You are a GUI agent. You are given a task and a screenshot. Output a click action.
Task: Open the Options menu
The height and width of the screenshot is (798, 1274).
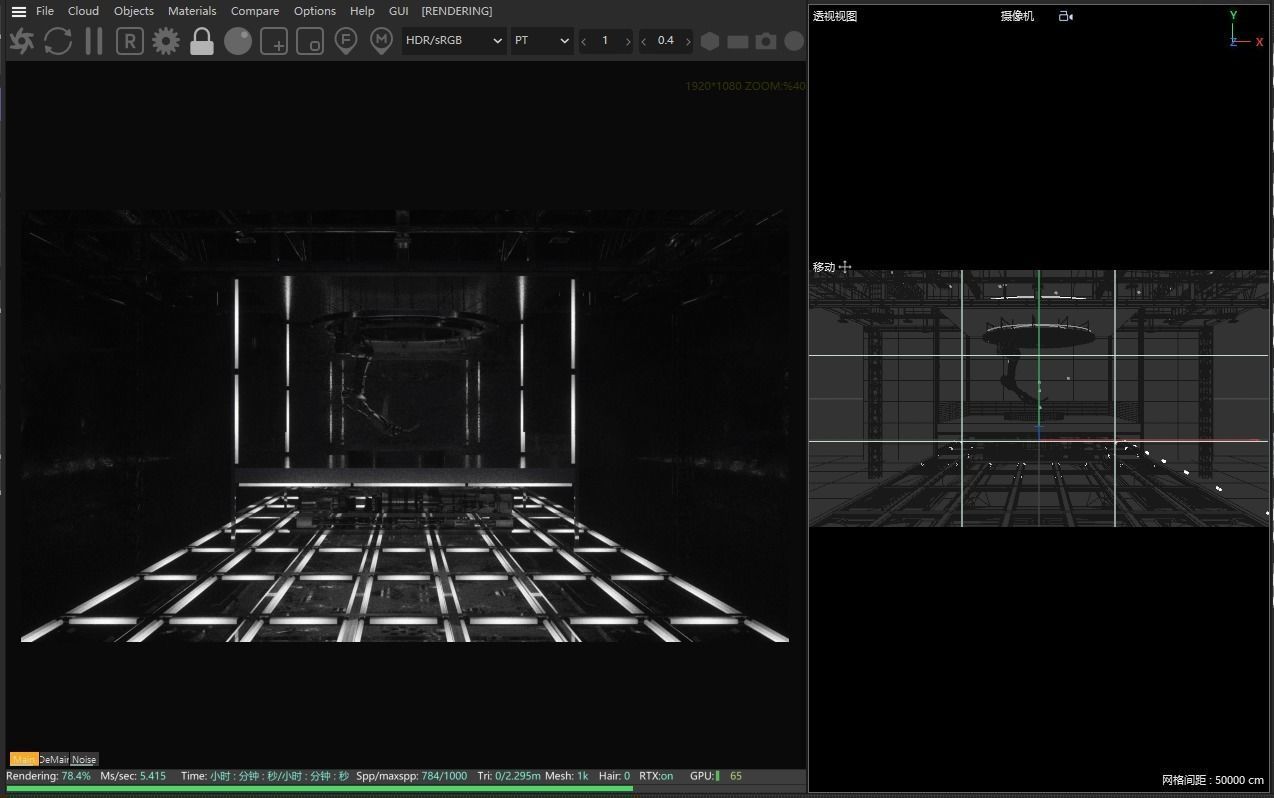pyautogui.click(x=315, y=11)
